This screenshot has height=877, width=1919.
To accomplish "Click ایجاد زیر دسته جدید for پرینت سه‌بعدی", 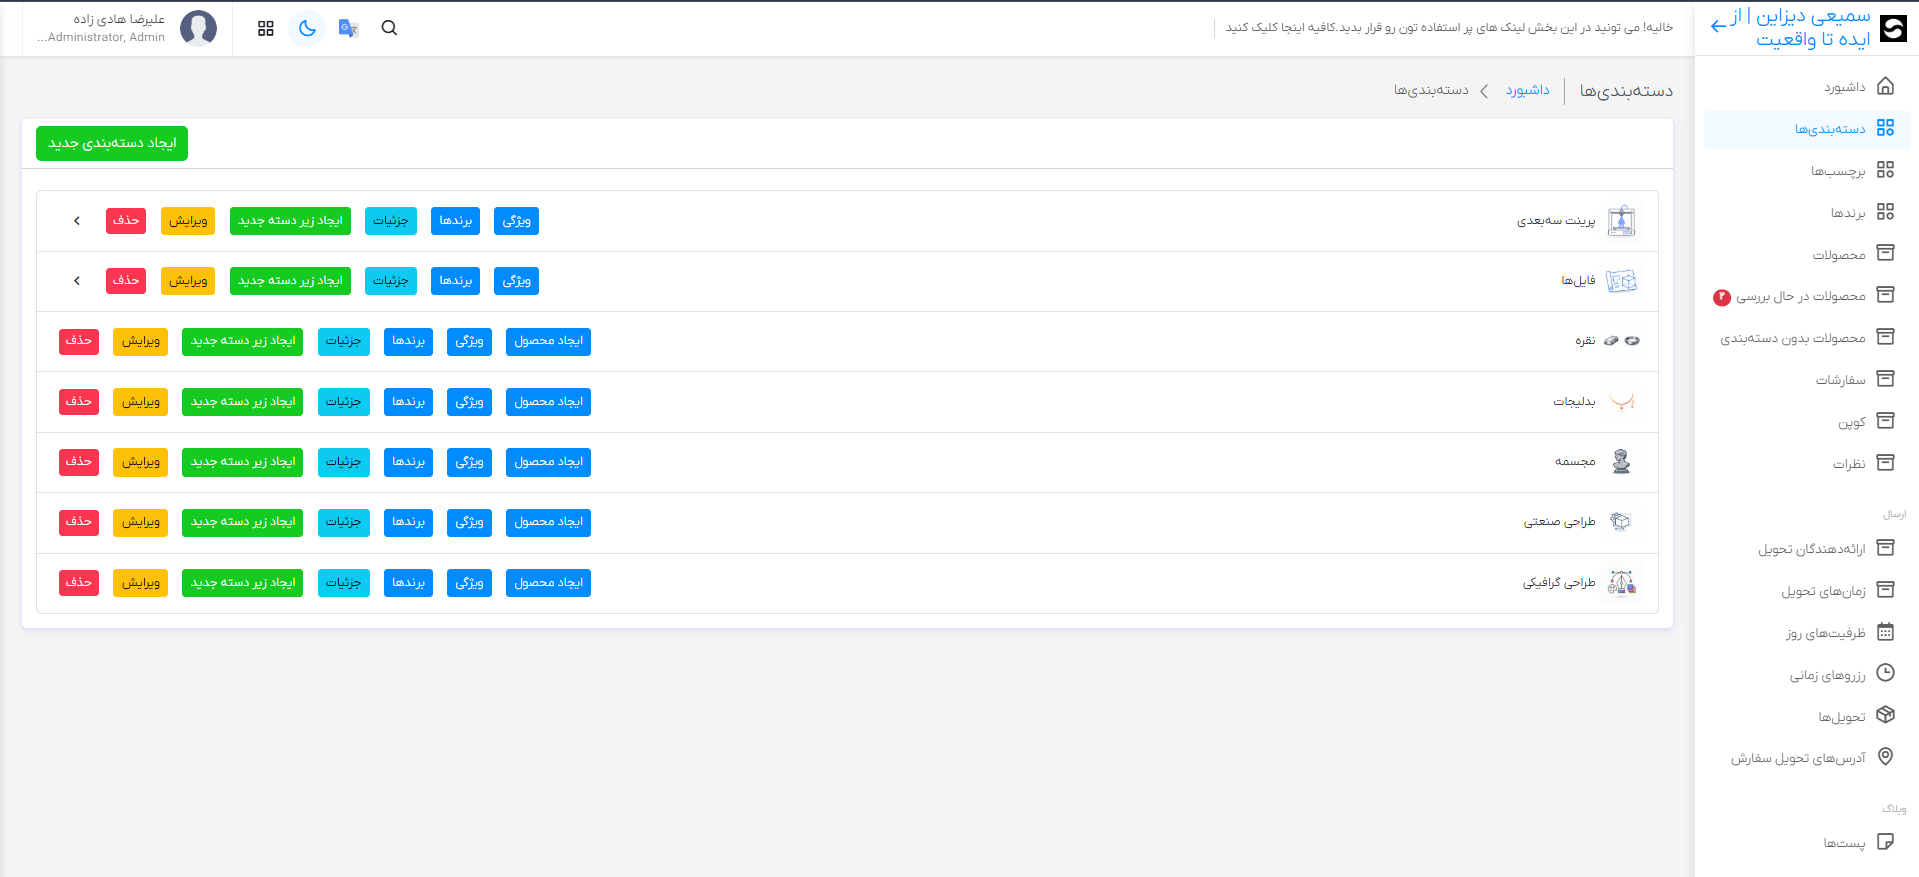I will pos(290,221).
